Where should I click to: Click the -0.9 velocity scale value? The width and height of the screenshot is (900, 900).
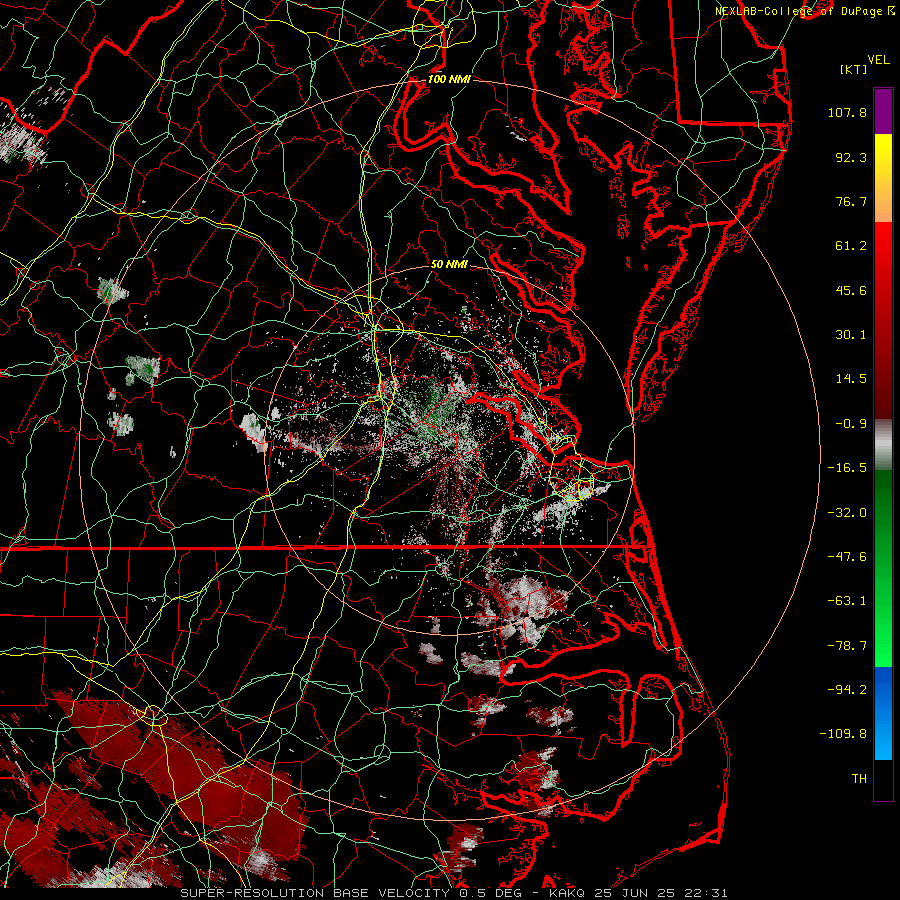[x=851, y=424]
